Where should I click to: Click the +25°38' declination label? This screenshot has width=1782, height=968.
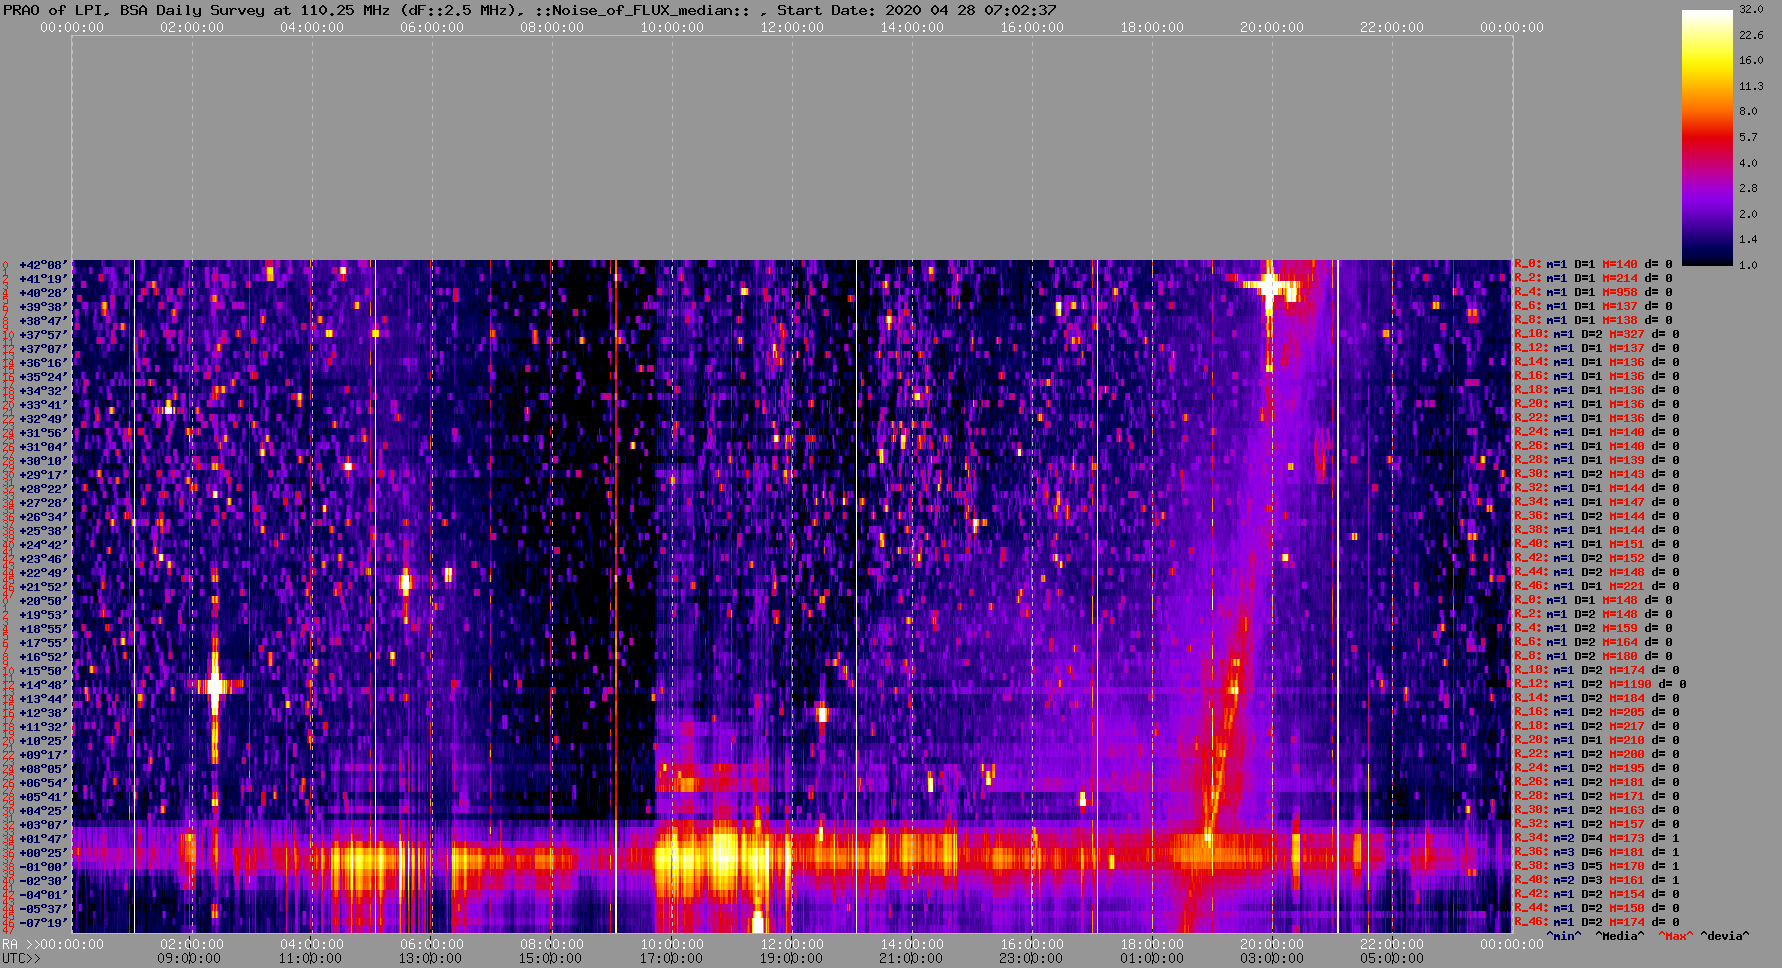point(43,531)
